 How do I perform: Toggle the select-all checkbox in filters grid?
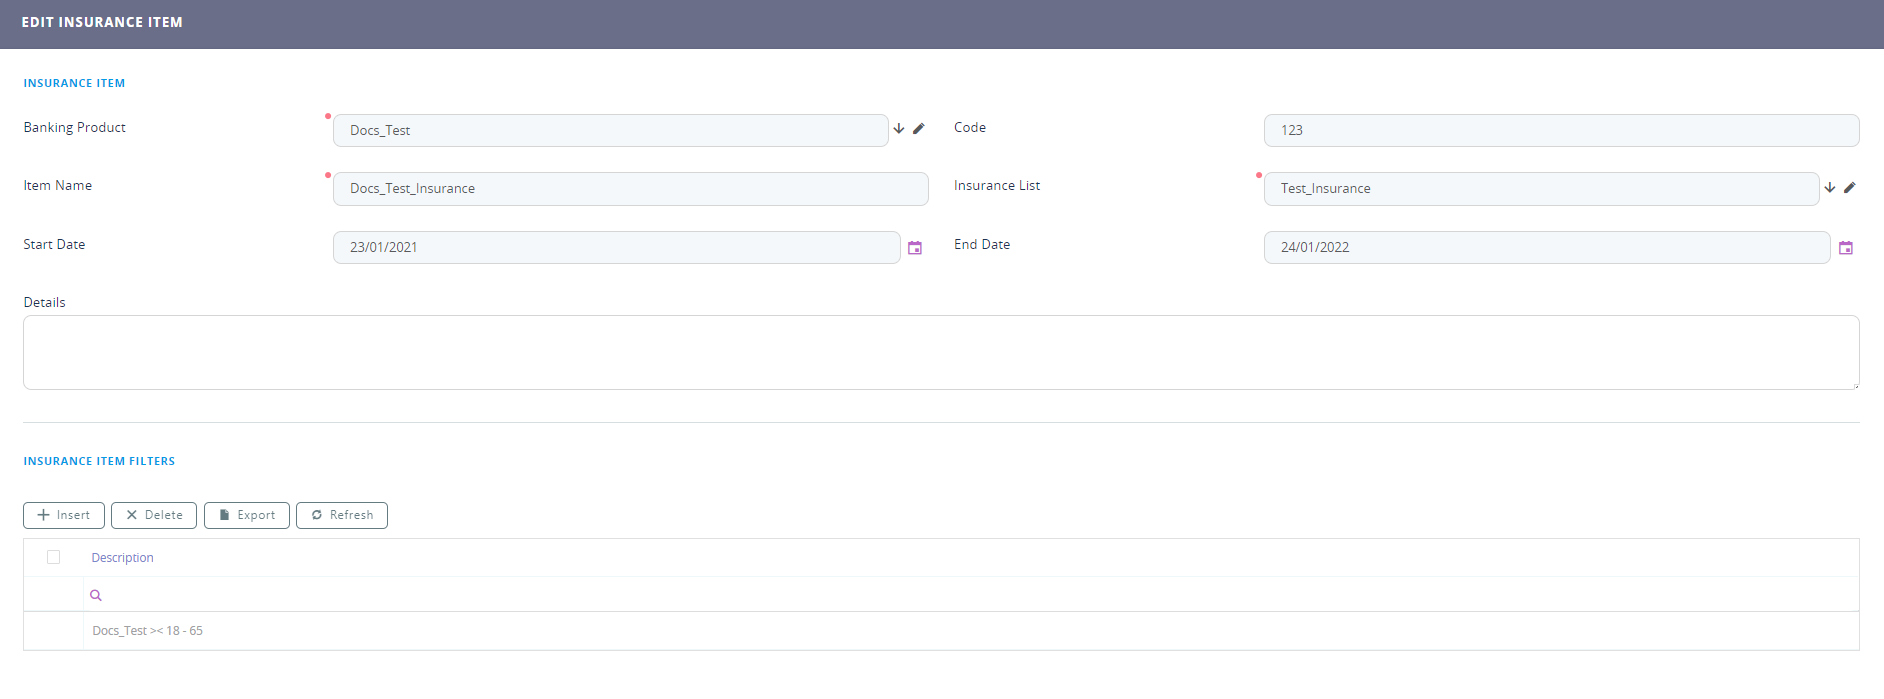pyautogui.click(x=54, y=557)
